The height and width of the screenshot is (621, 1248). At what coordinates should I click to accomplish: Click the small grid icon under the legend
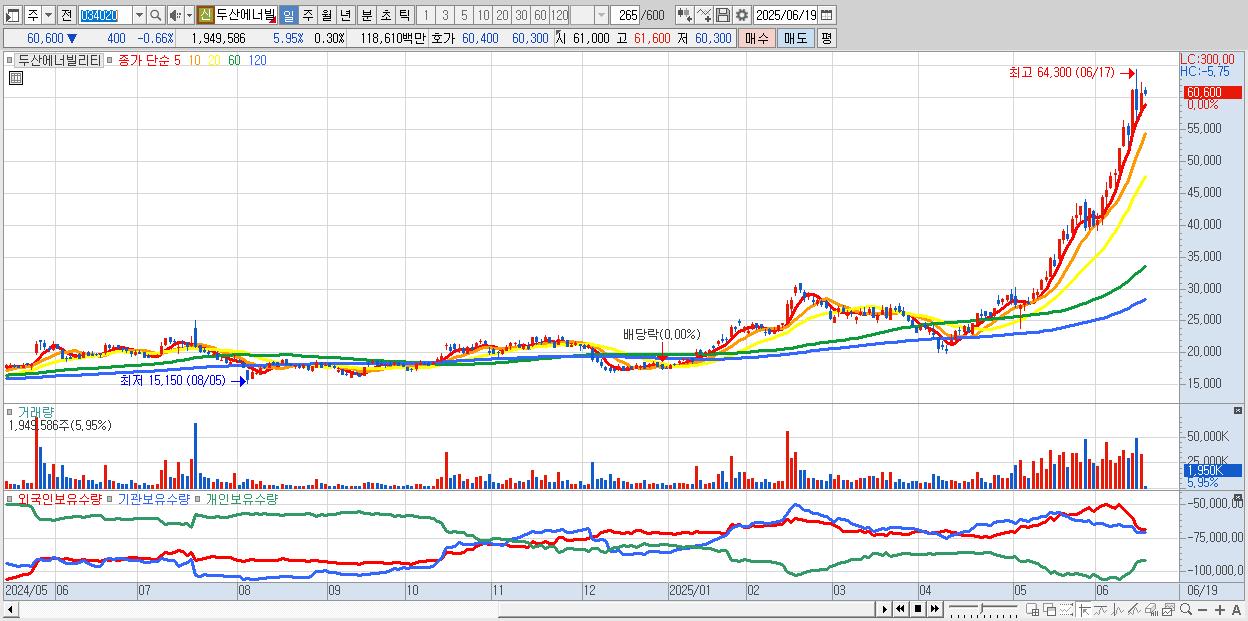(15, 78)
